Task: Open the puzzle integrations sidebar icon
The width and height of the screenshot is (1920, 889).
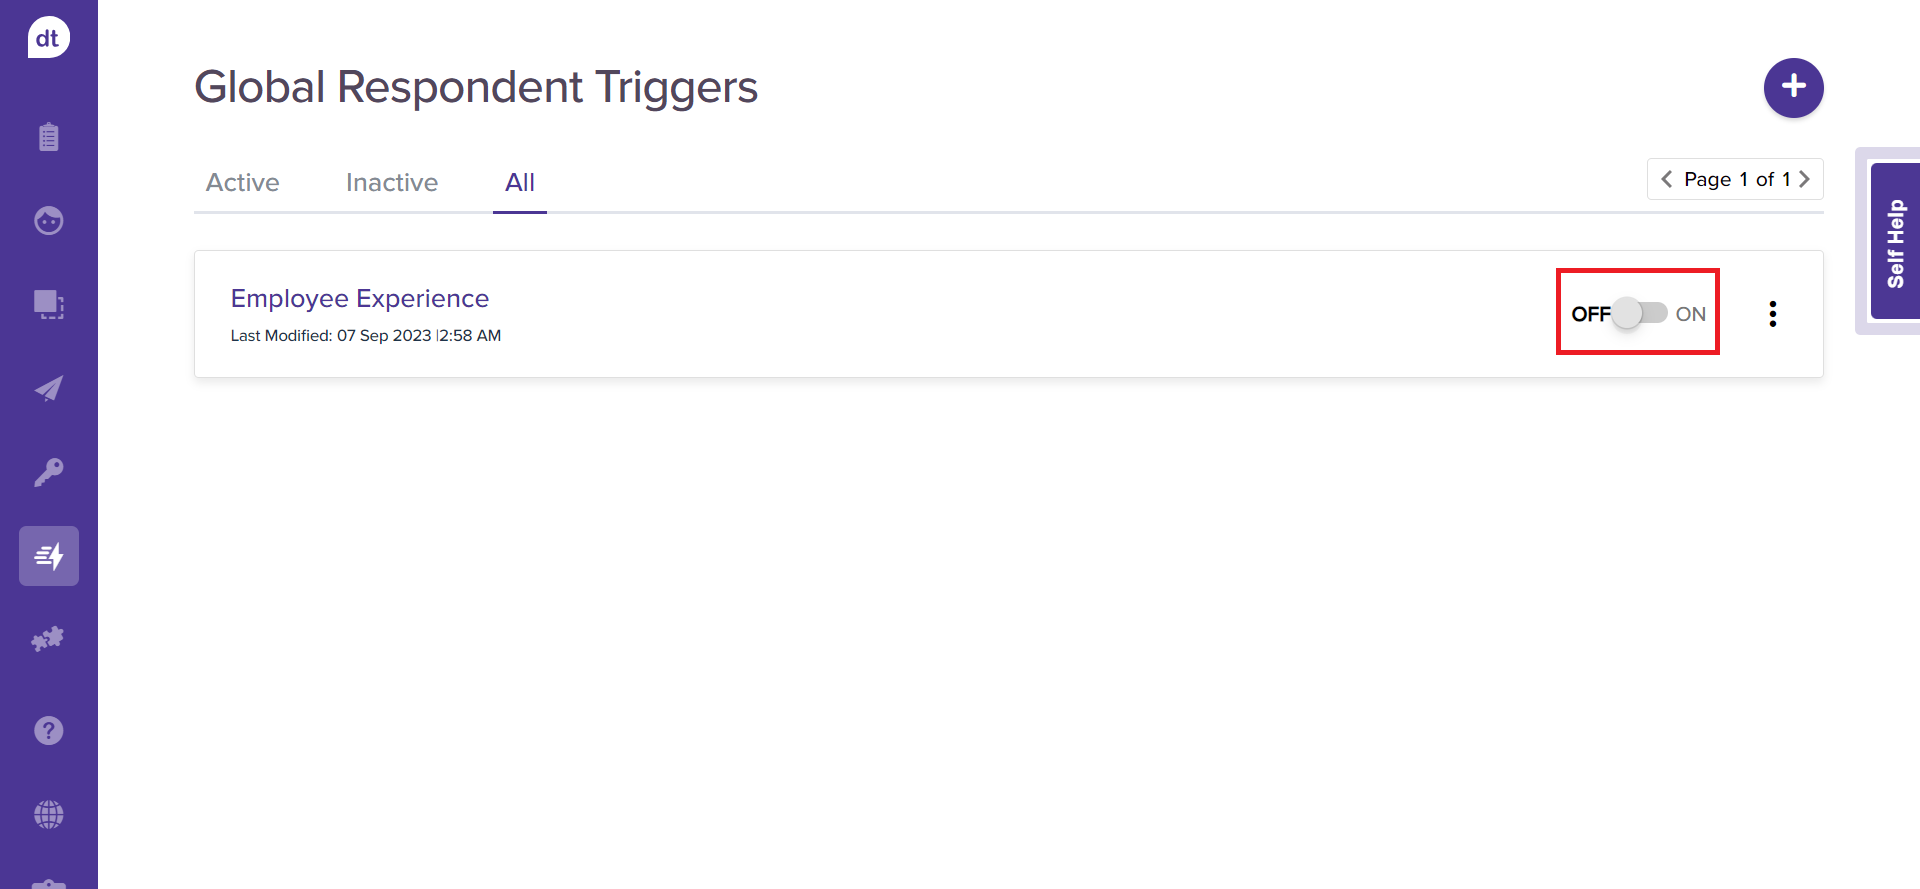Action: pos(48,639)
